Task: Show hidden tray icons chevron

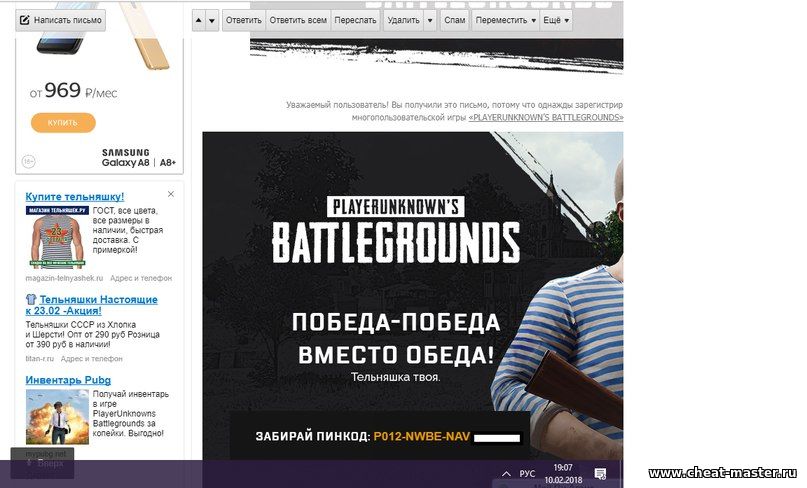Action: (x=505, y=473)
